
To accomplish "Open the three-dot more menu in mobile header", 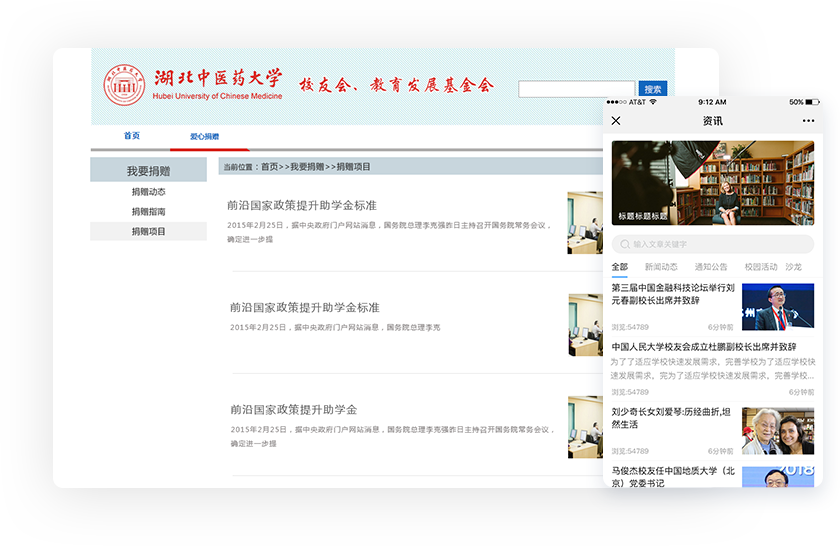I will pyautogui.click(x=808, y=121).
